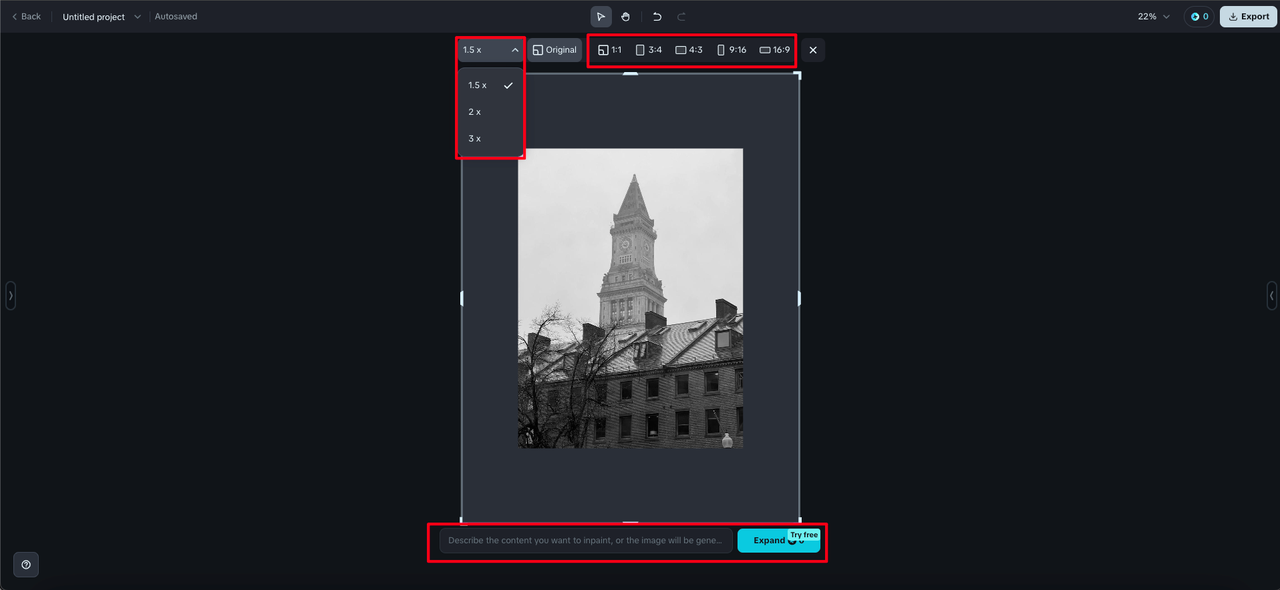The height and width of the screenshot is (590, 1280).
Task: Open the credits counter showing 0
Action: [x=1199, y=16]
